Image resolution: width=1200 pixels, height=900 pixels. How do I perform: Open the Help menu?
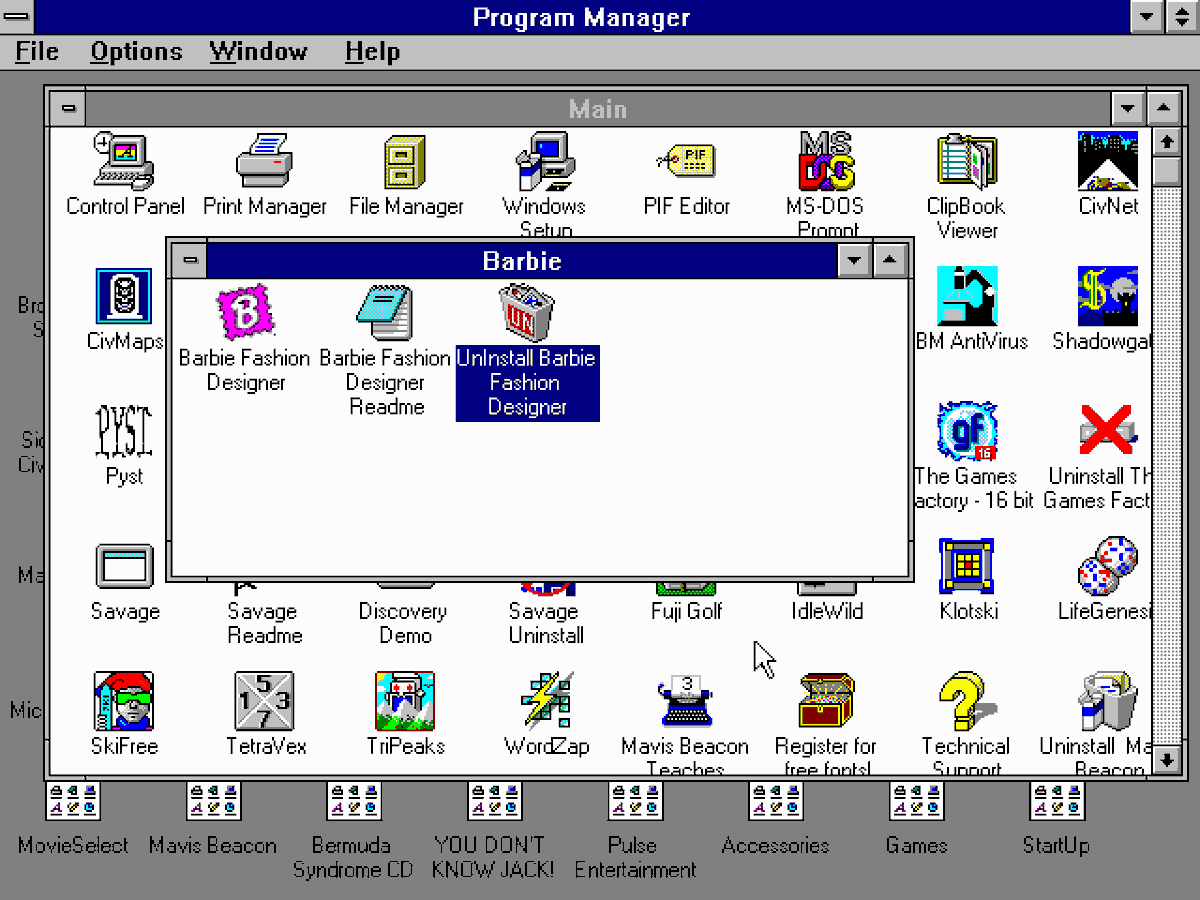[372, 52]
